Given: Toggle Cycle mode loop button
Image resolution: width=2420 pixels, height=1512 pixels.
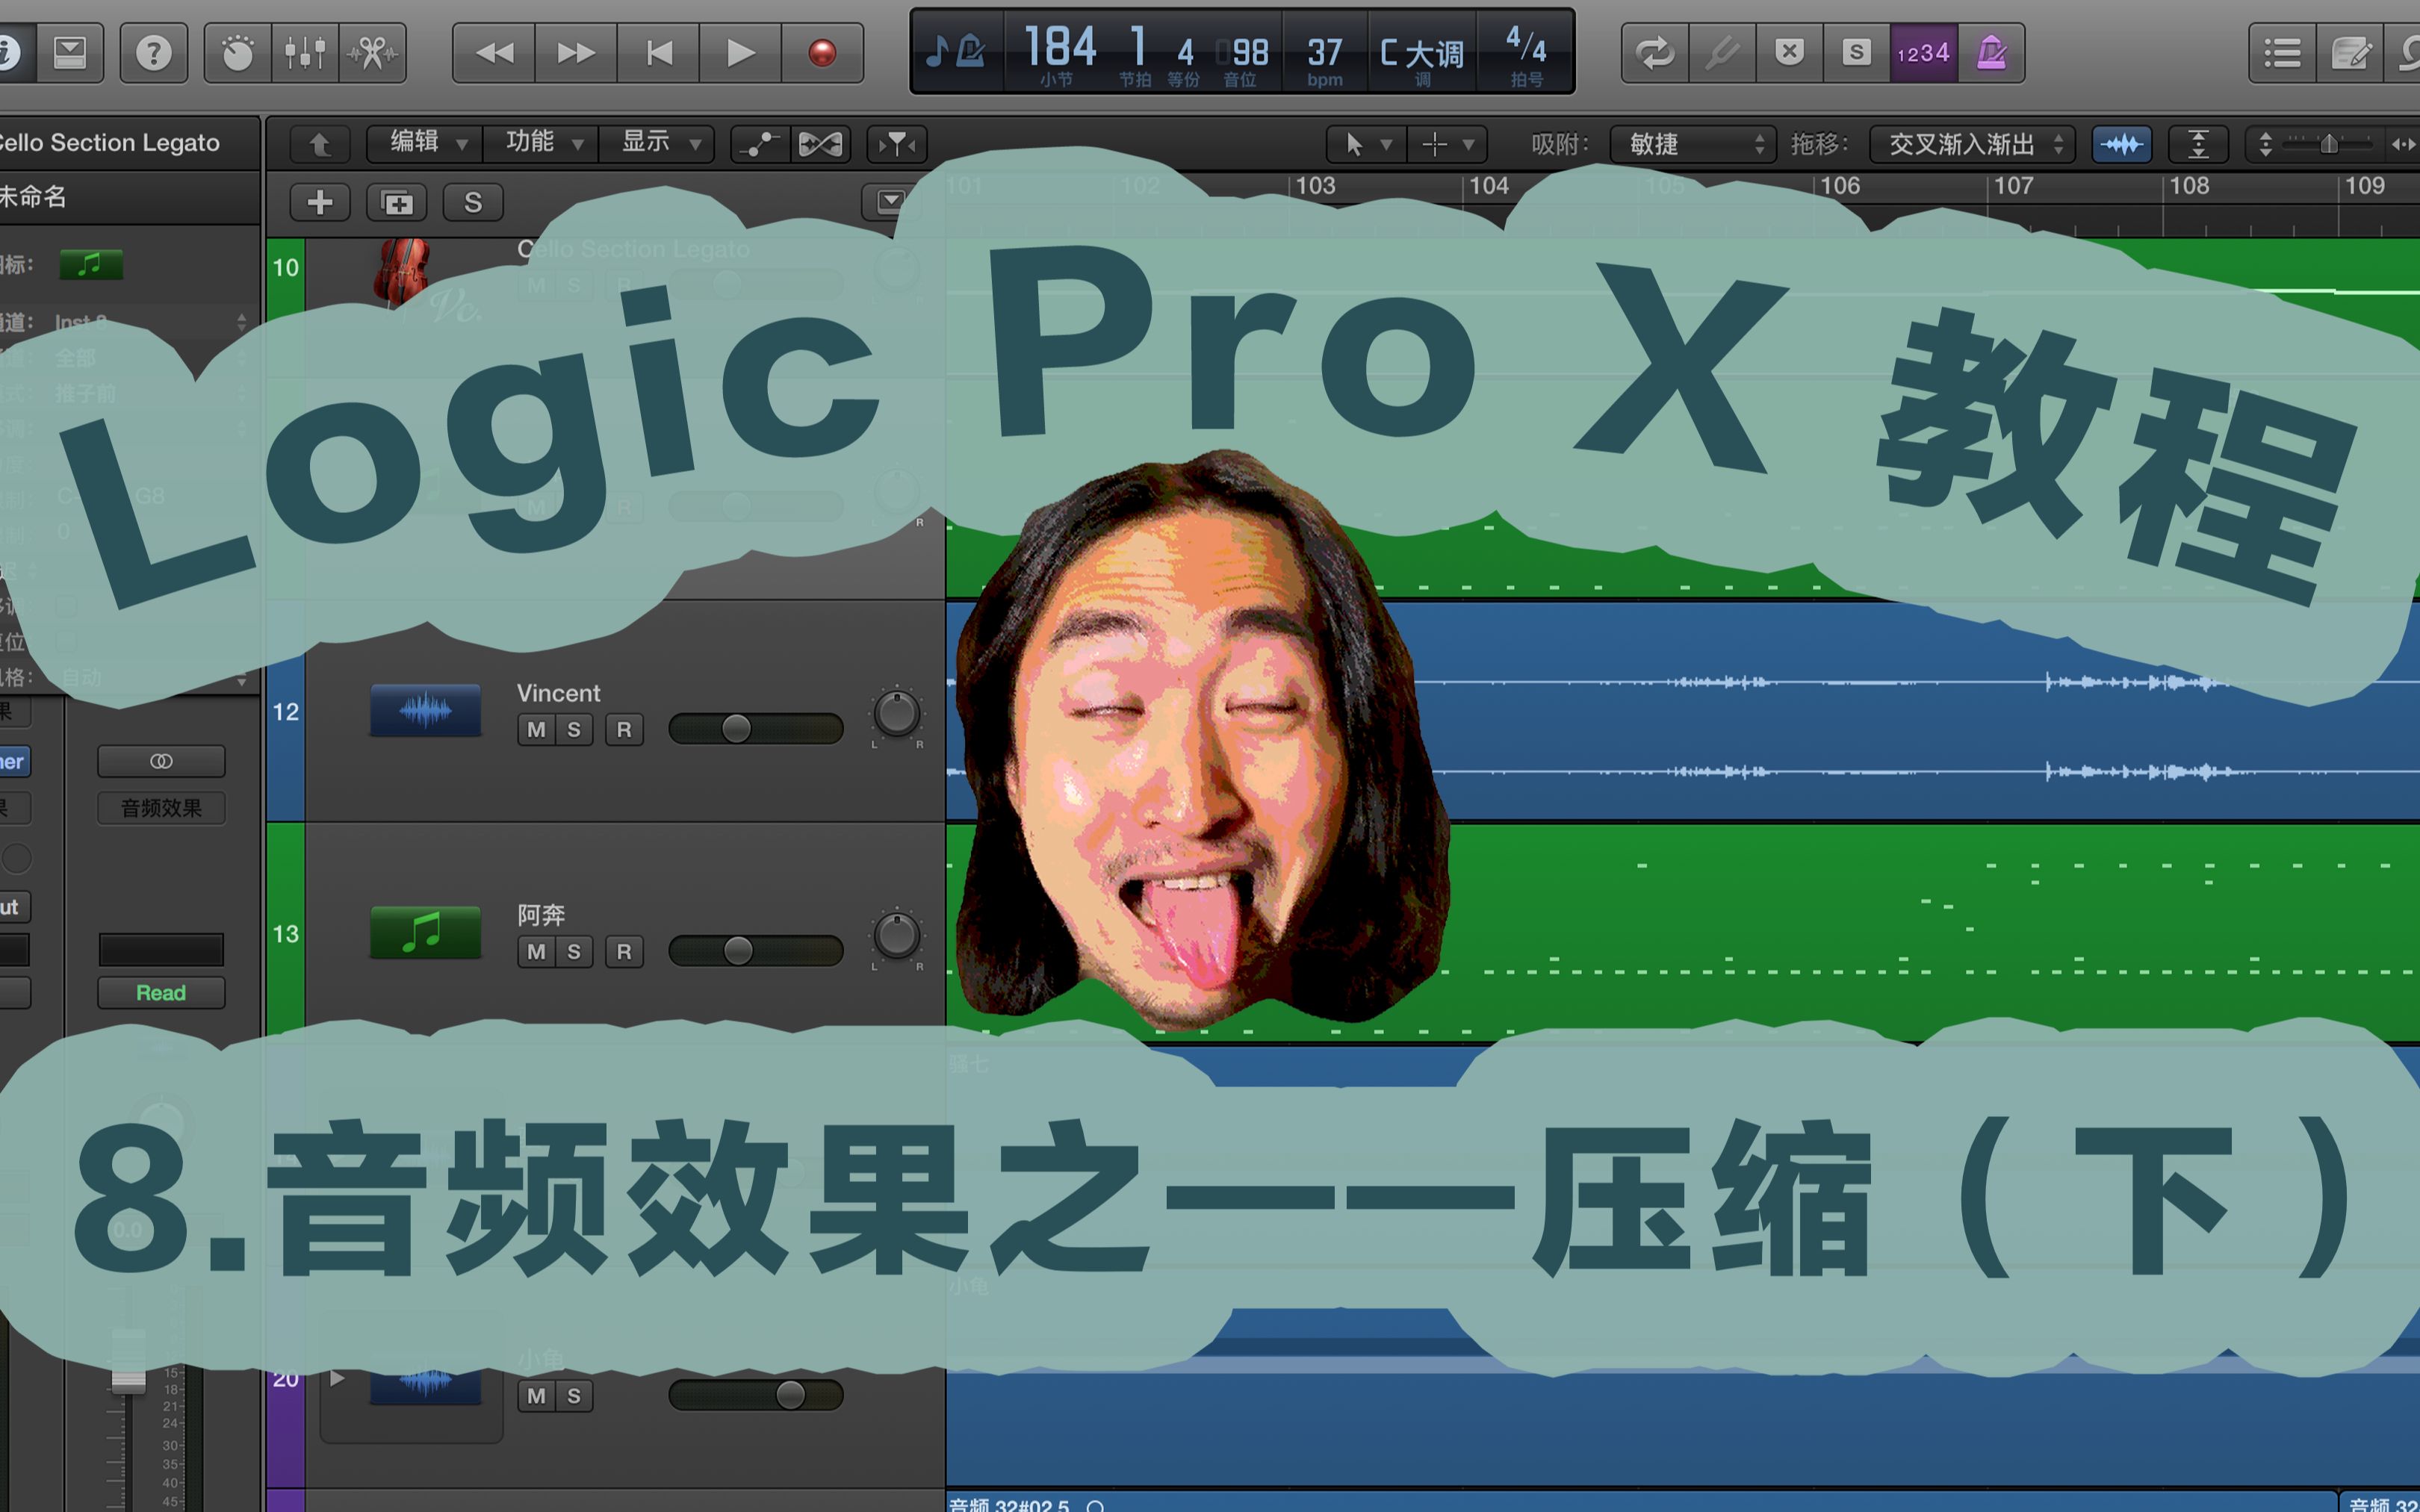Looking at the screenshot, I should pyautogui.click(x=1655, y=52).
